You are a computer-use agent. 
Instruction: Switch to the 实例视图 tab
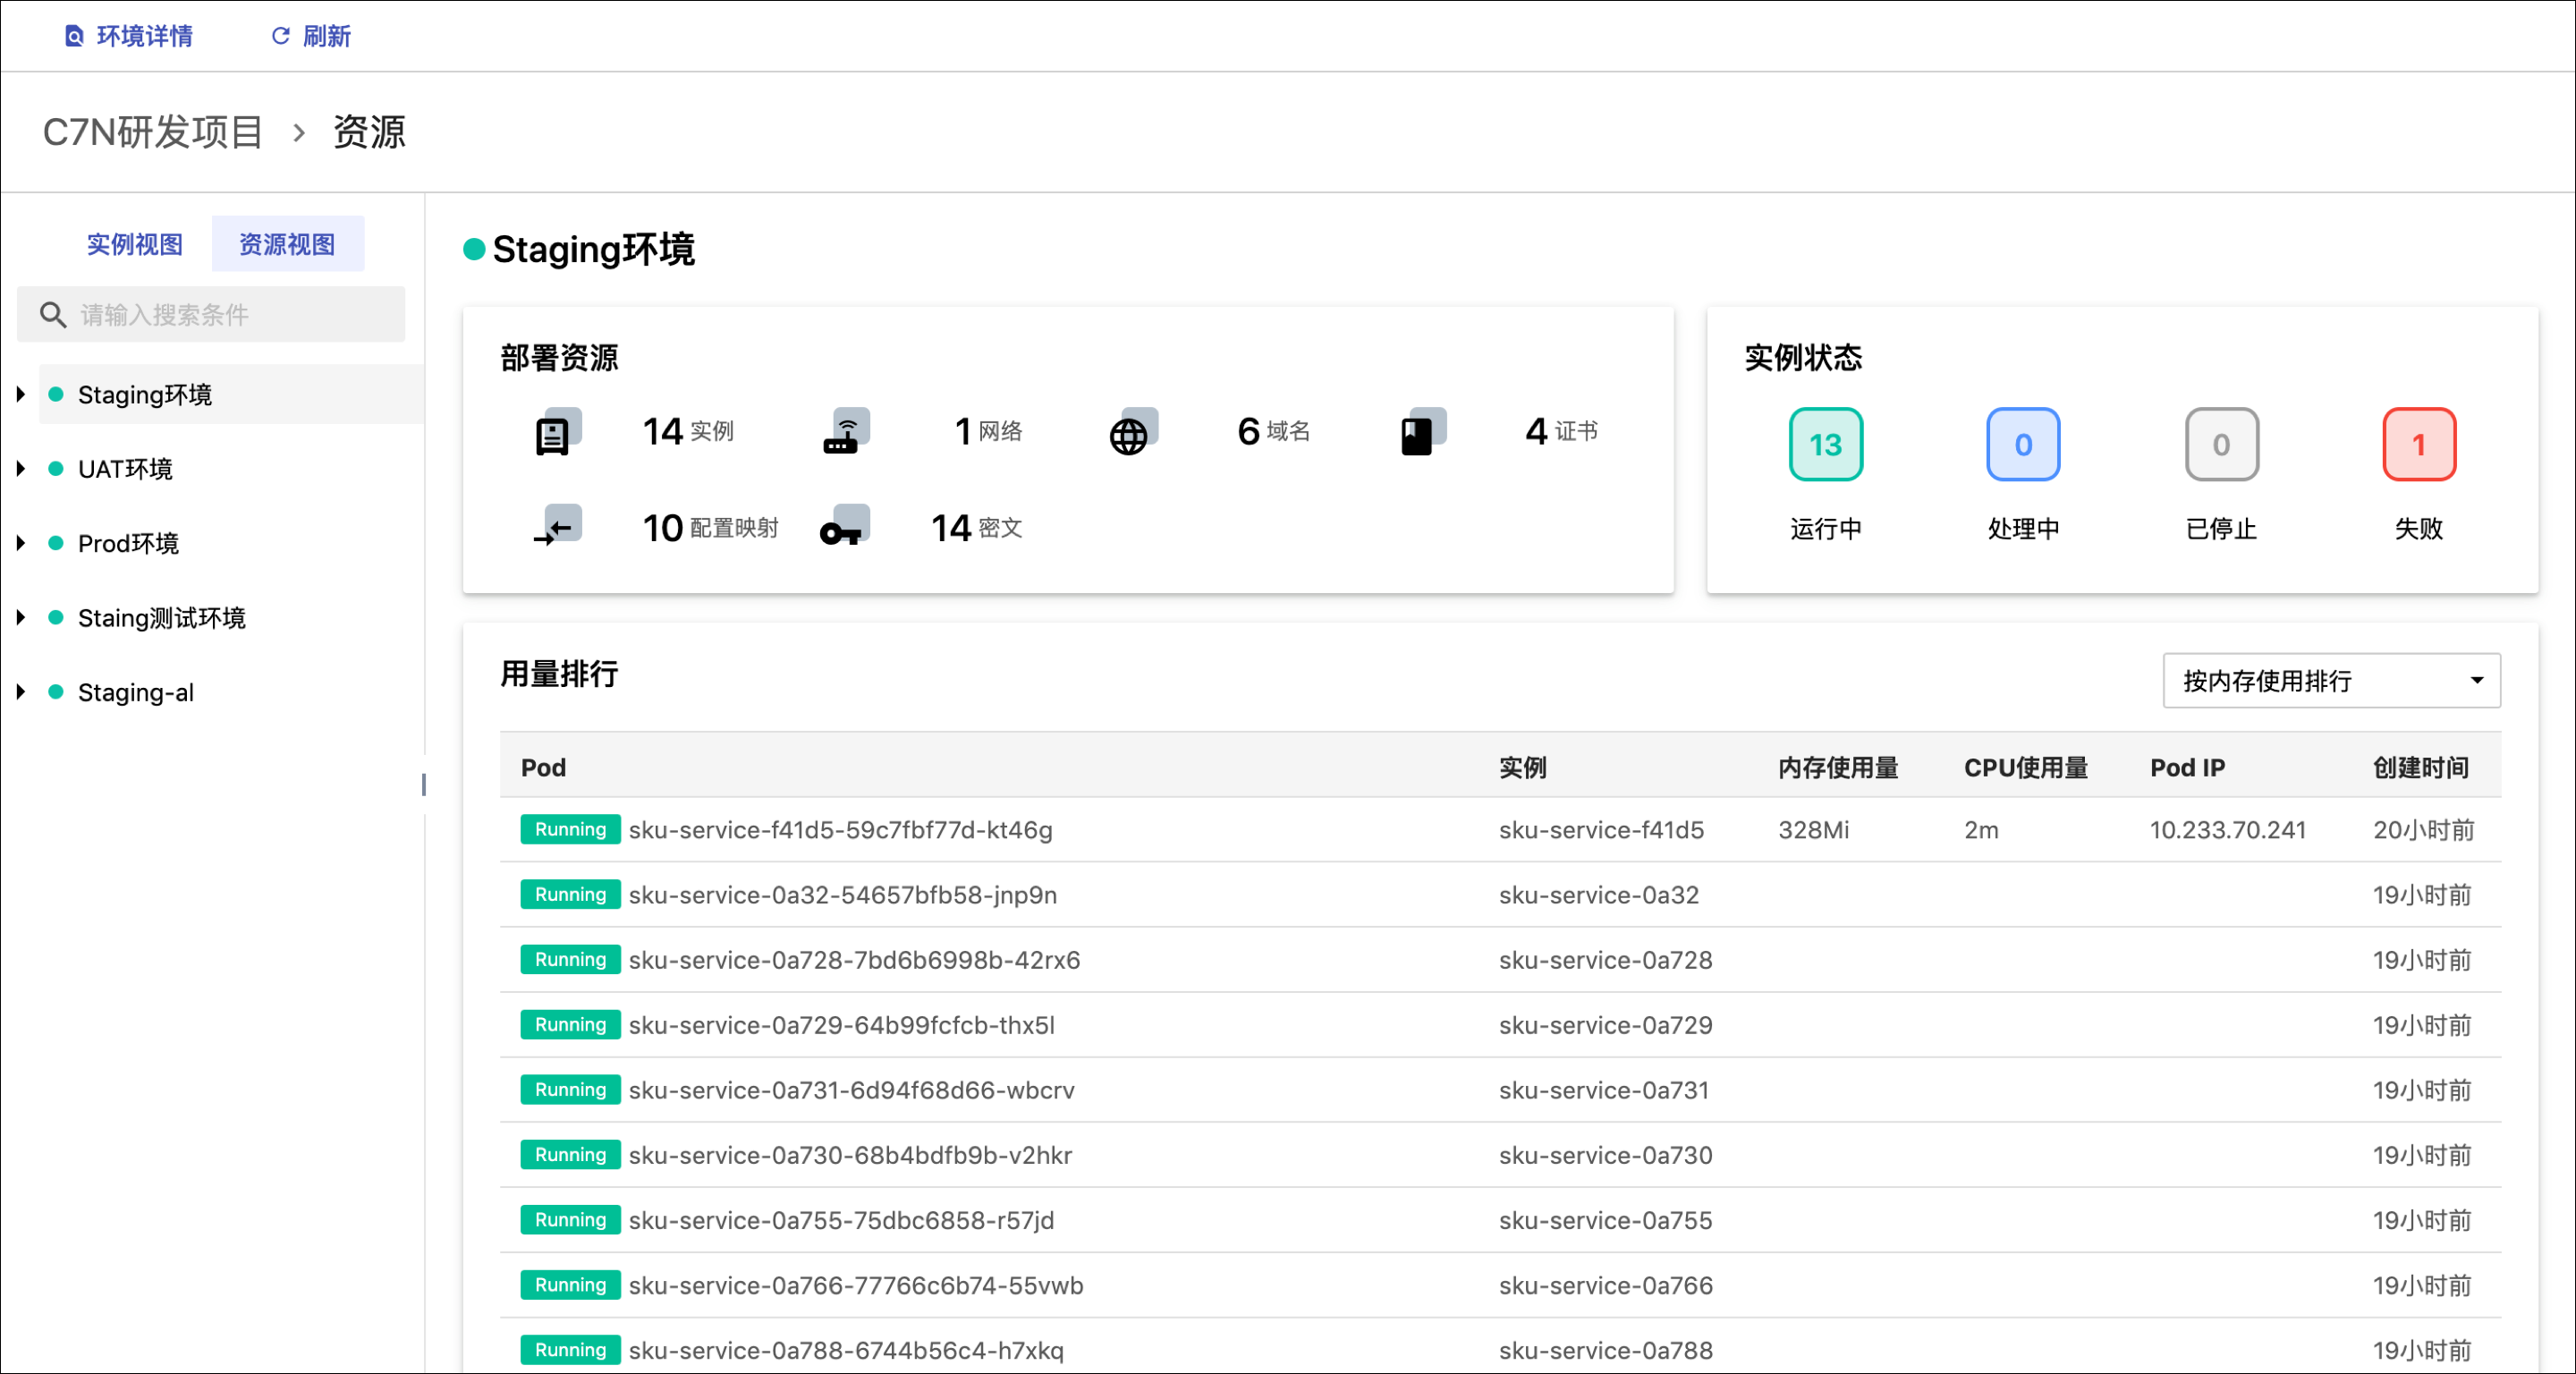(135, 244)
